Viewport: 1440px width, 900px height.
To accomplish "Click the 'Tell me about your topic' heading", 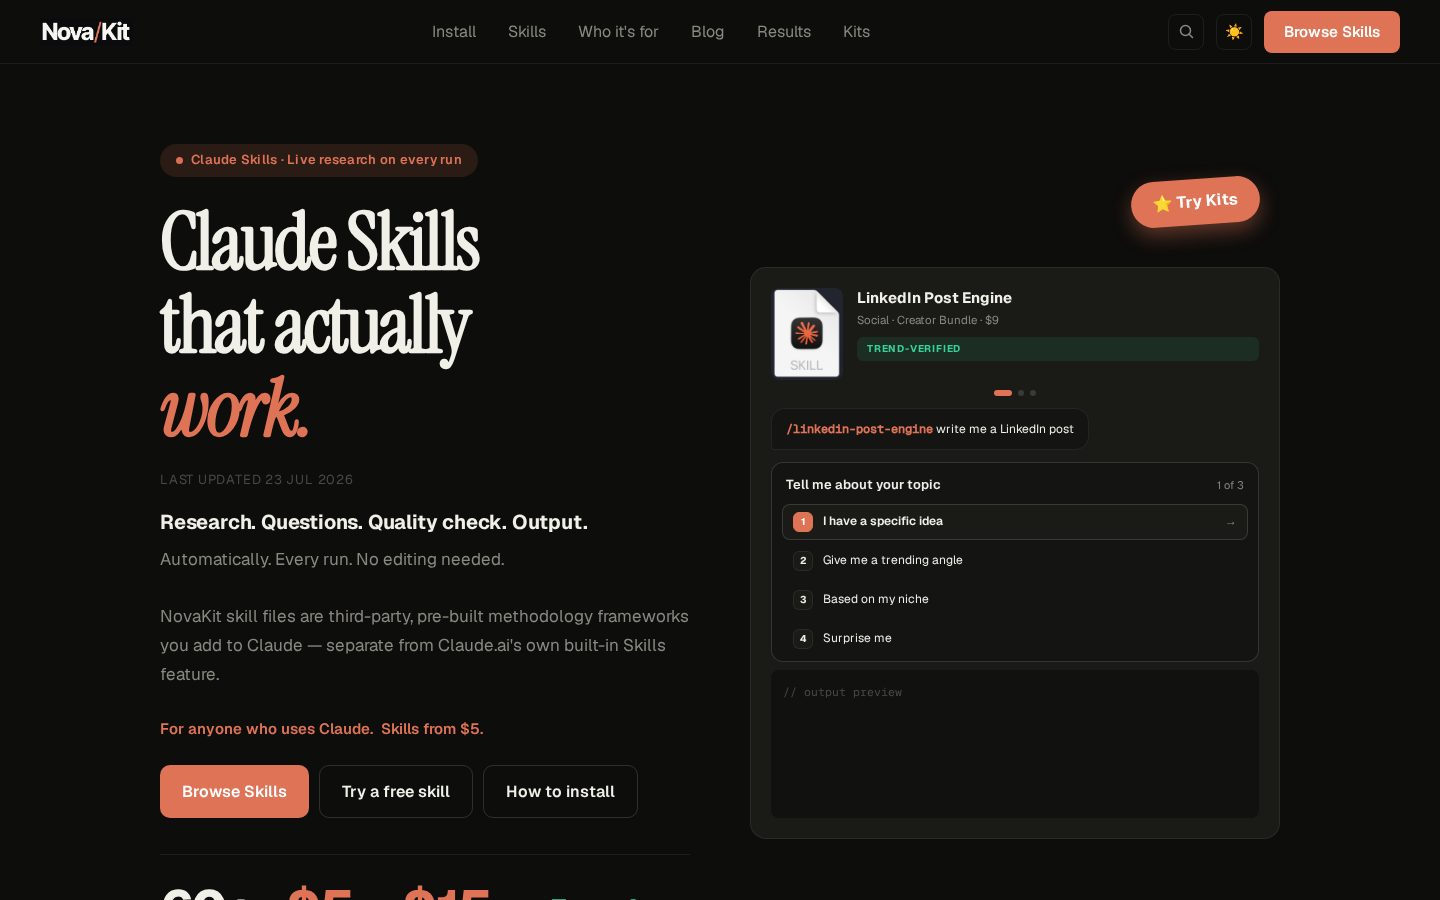I will point(863,485).
